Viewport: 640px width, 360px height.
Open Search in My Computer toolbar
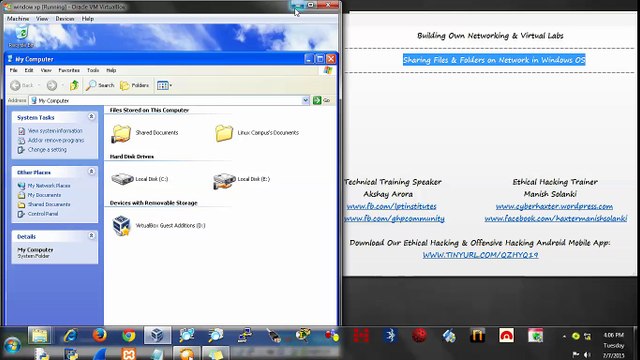point(100,85)
